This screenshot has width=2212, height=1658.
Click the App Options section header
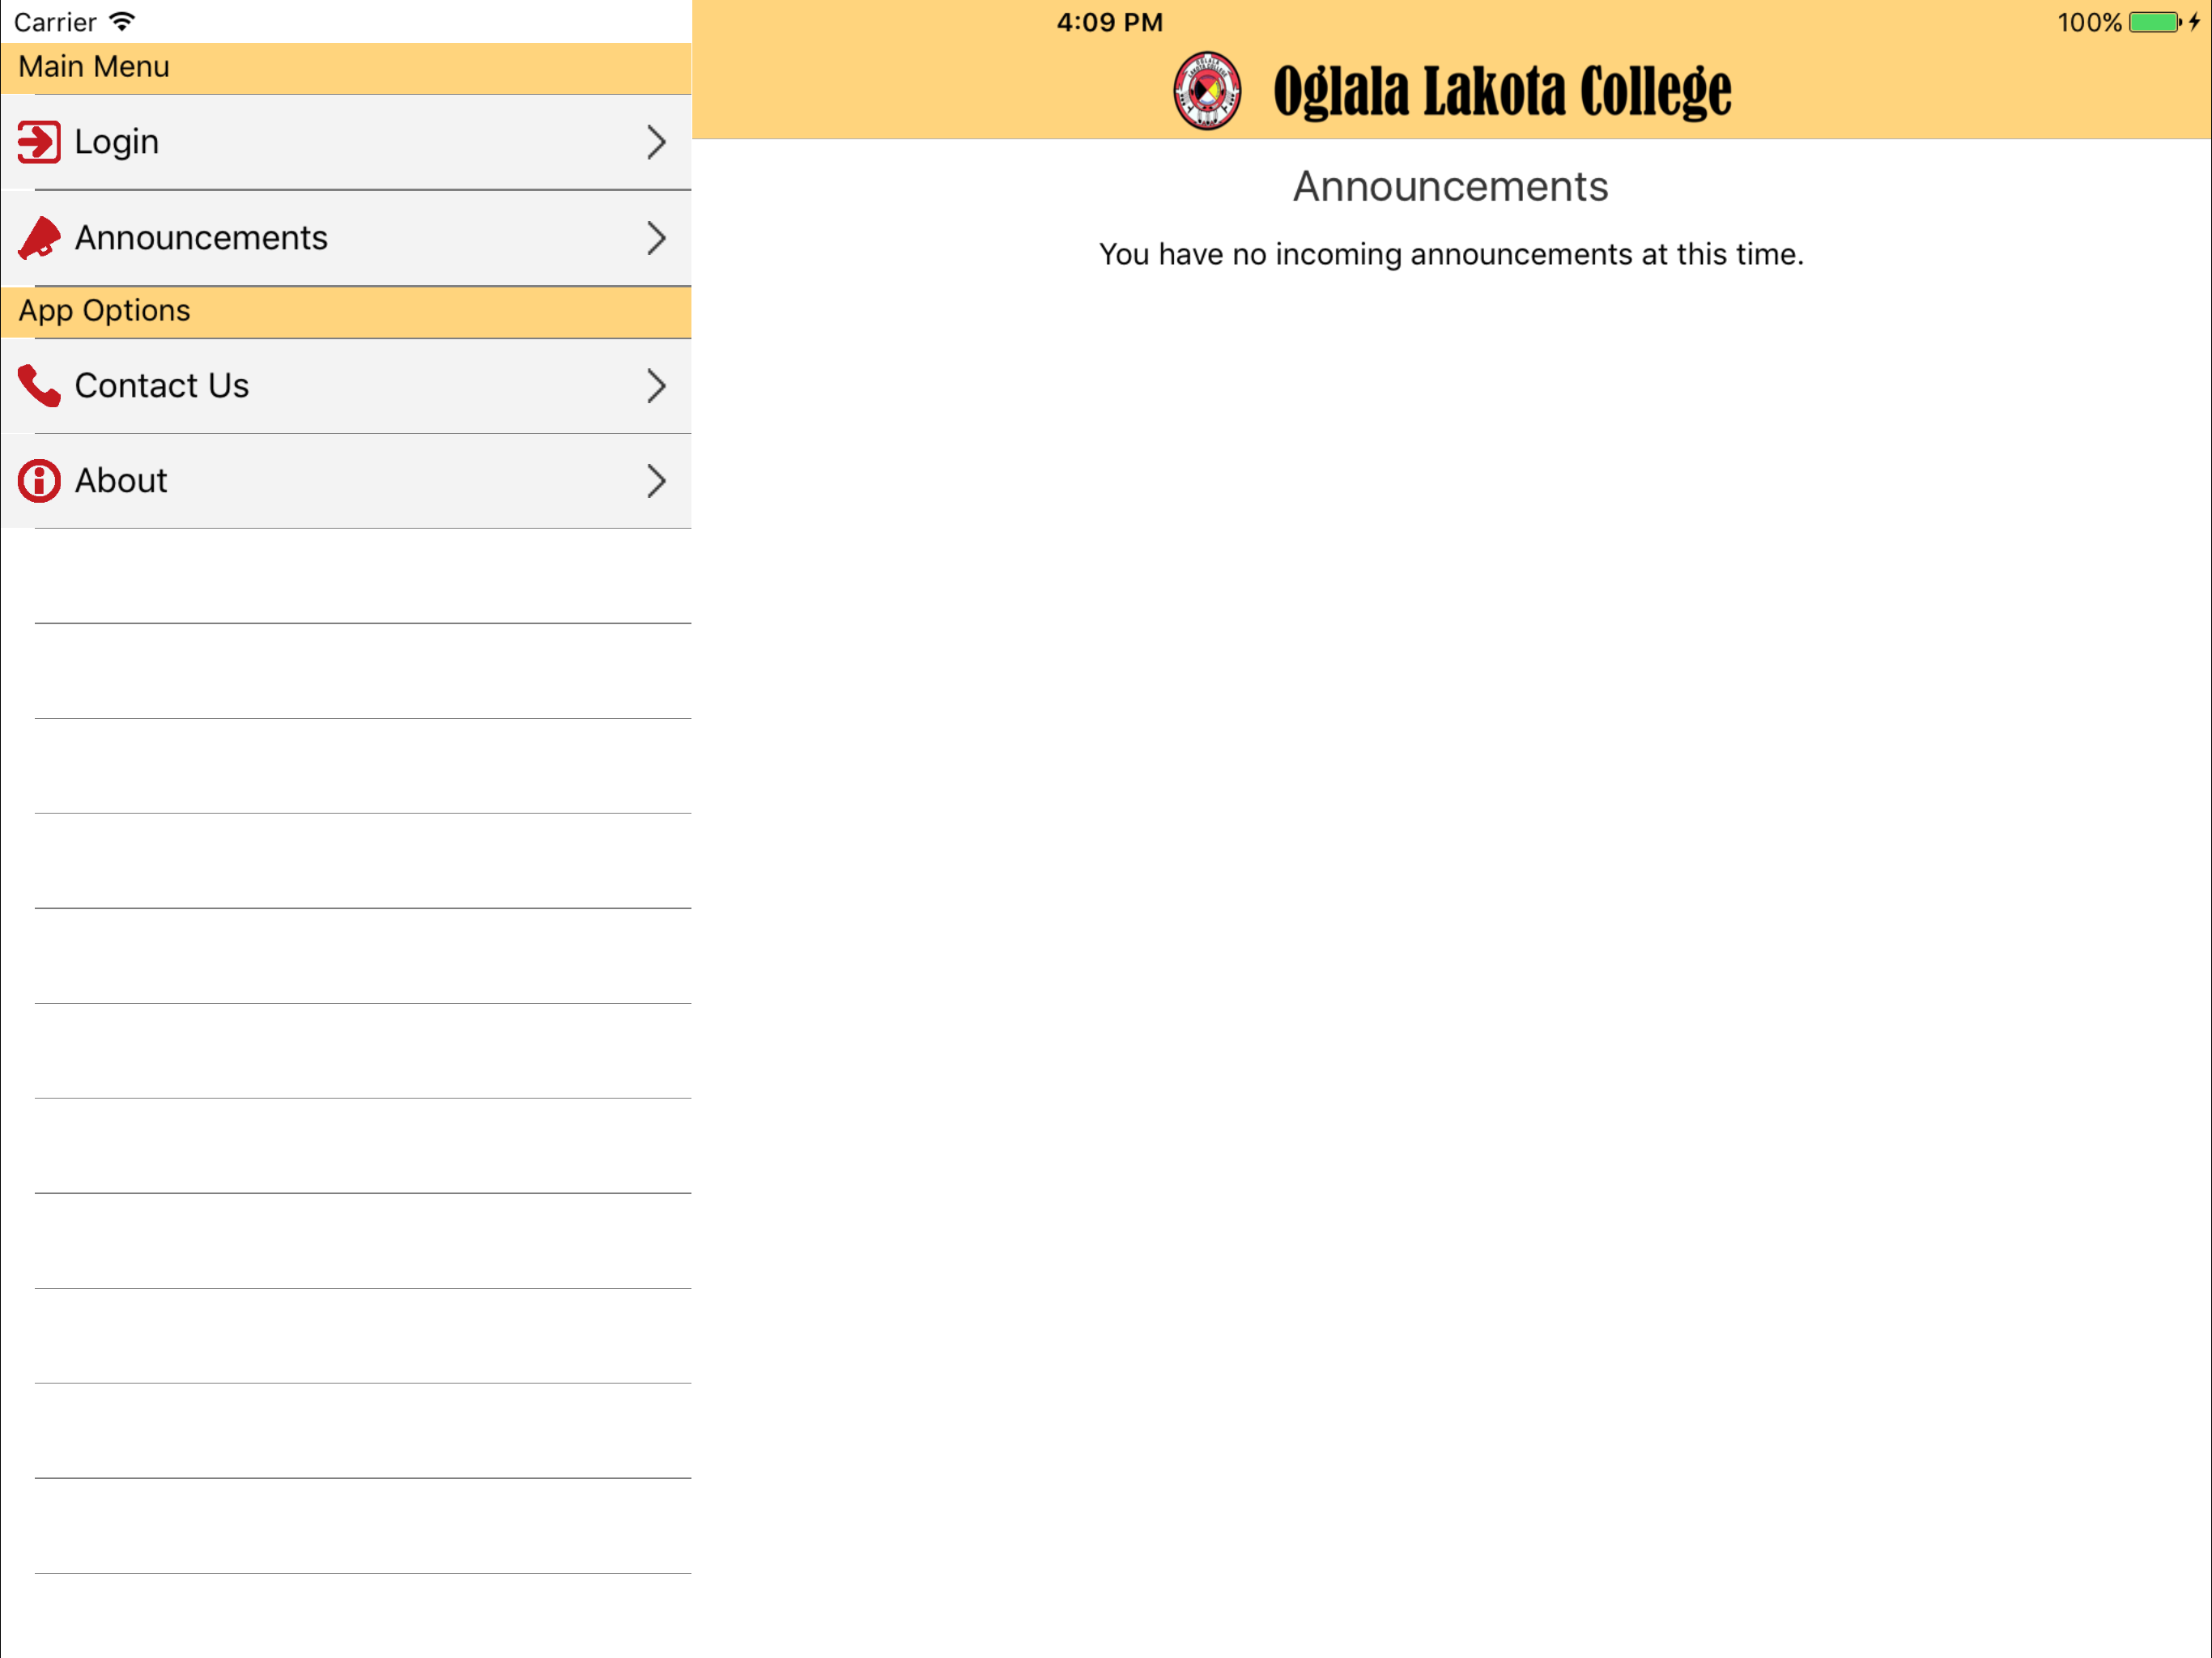[346, 312]
